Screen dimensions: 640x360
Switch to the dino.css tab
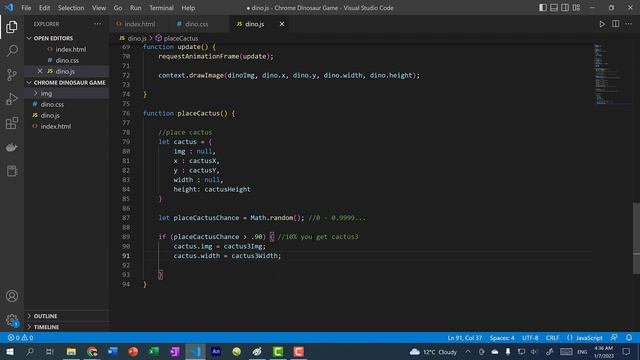tap(196, 24)
